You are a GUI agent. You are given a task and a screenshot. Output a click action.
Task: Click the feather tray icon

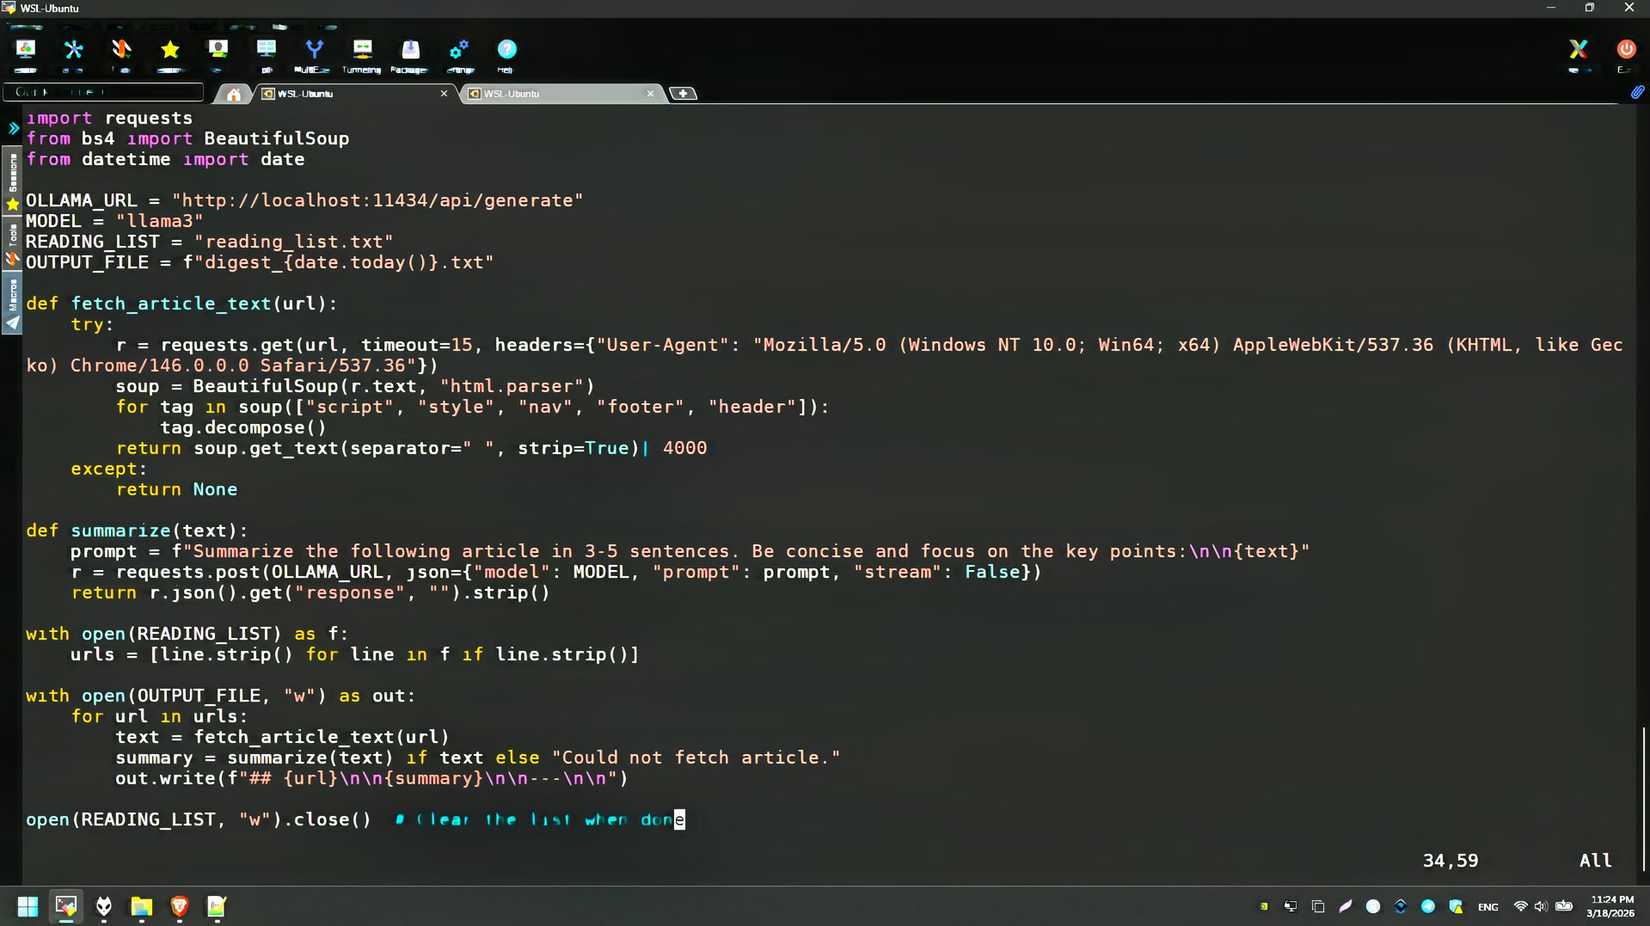(x=1345, y=907)
